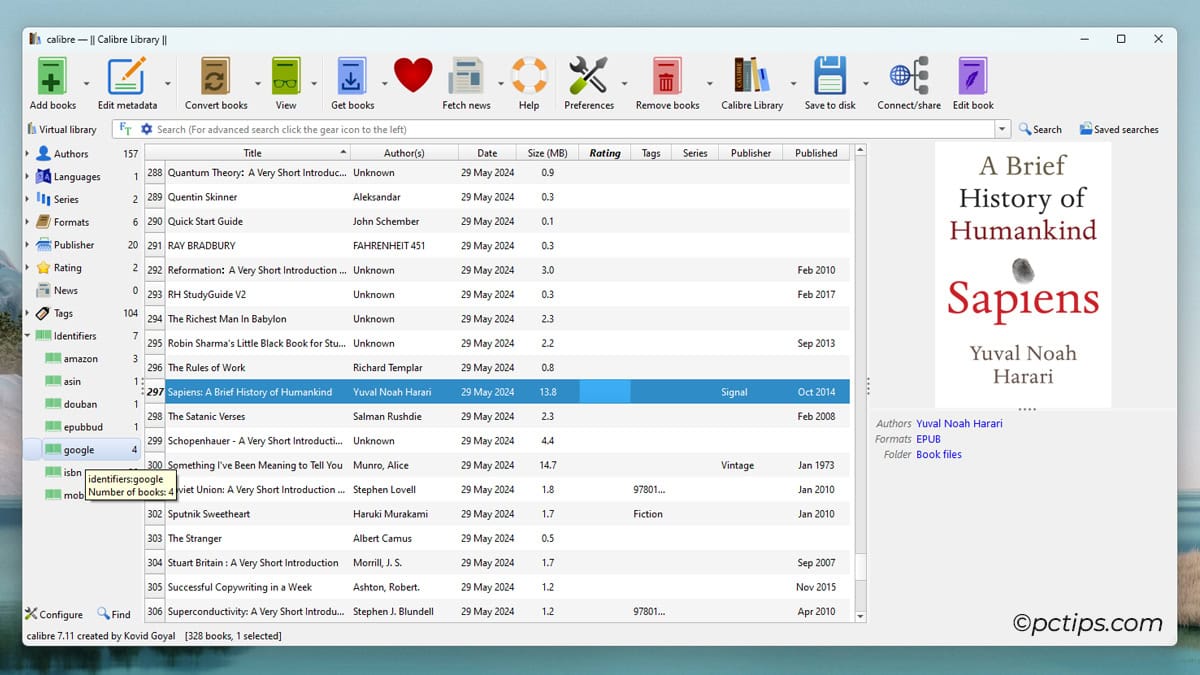Click the Fetch news icon
1200x675 pixels.
[466, 78]
